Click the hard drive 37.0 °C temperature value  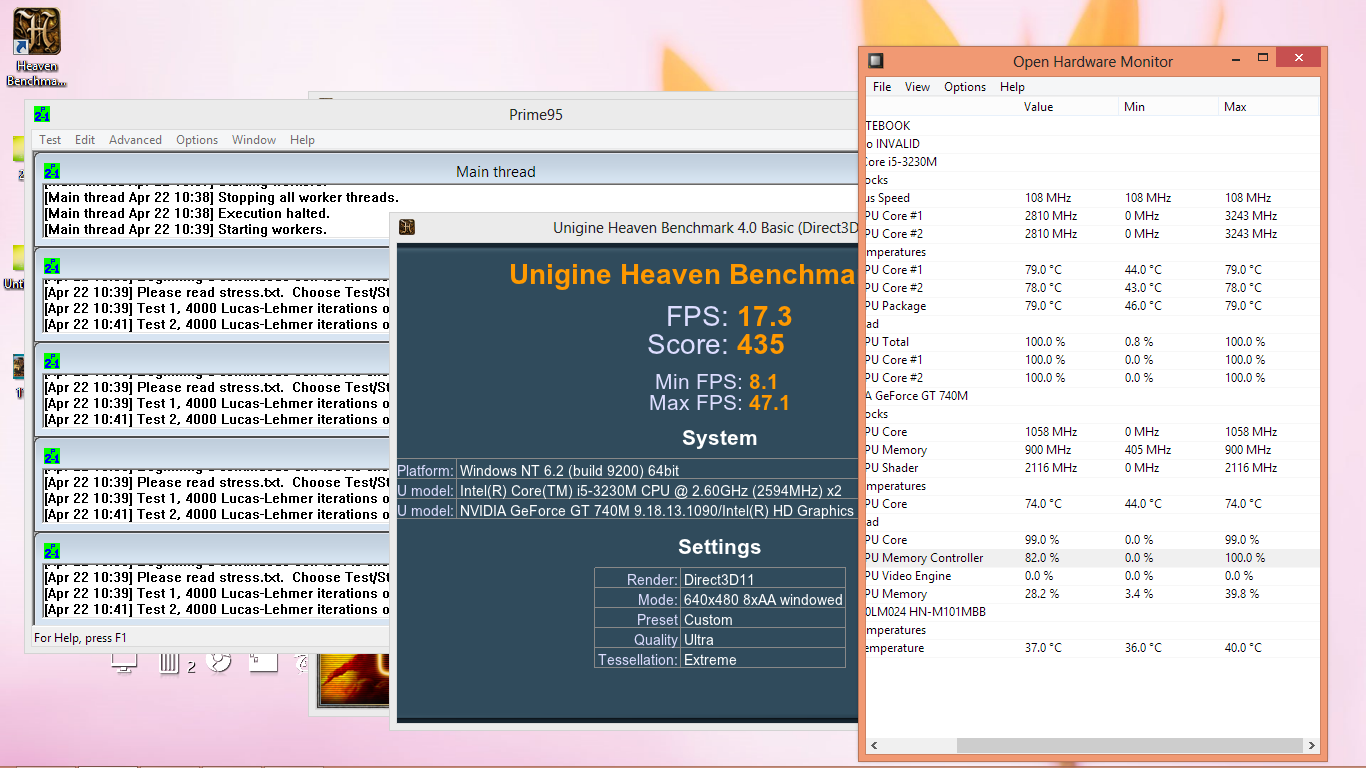(x=1043, y=648)
